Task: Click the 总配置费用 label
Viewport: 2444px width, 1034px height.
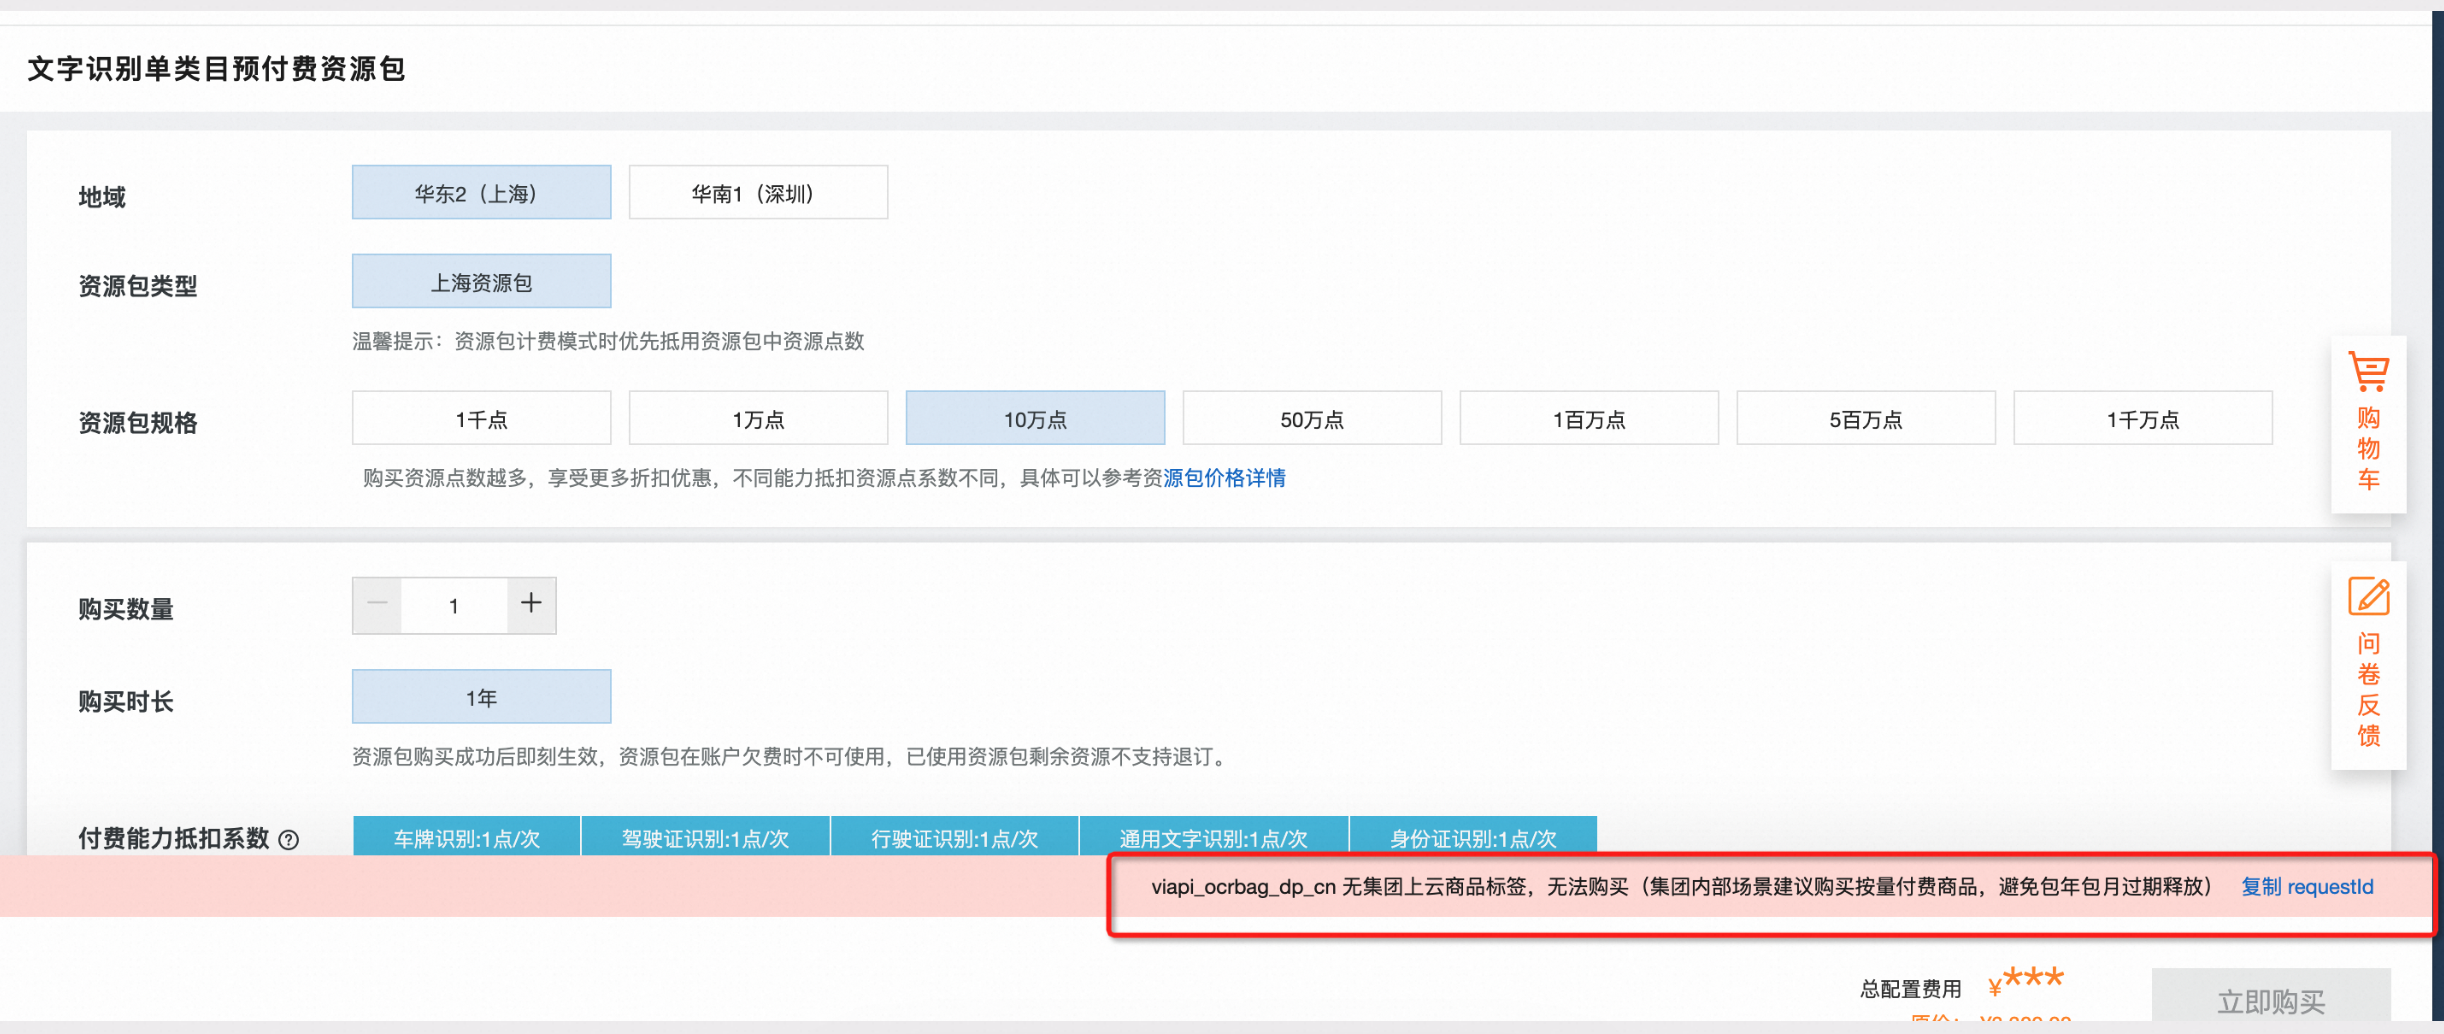Action: (x=1910, y=989)
